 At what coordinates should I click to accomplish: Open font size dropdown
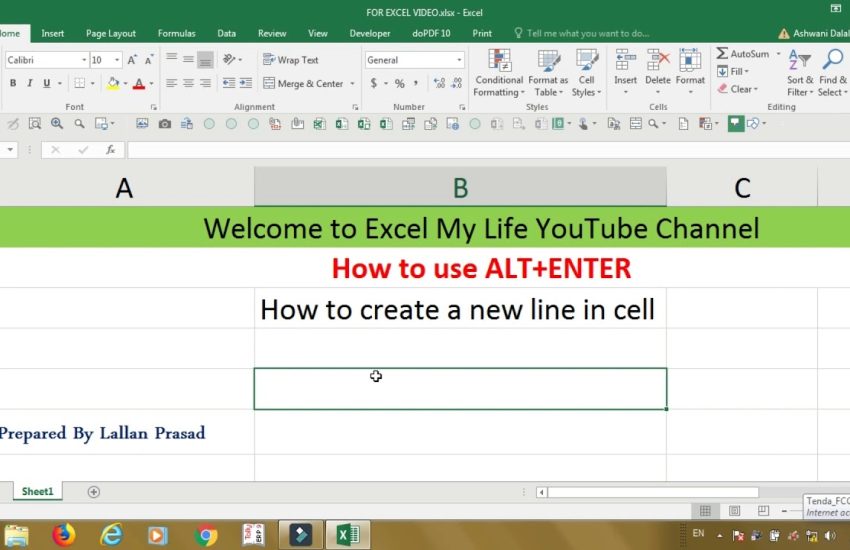point(117,60)
